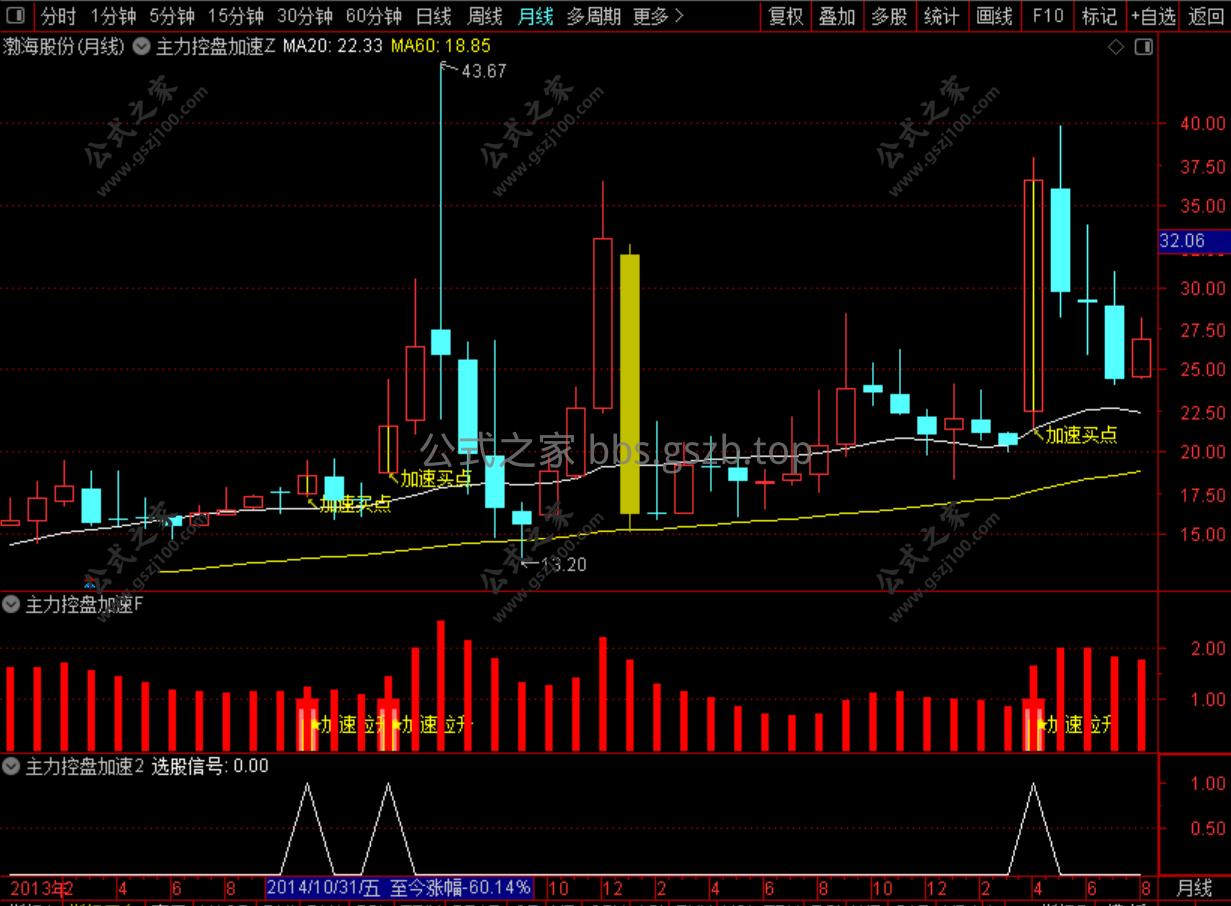The height and width of the screenshot is (906, 1231).
Task: Click the 月线 period label at bottom-right
Action: click(1194, 887)
